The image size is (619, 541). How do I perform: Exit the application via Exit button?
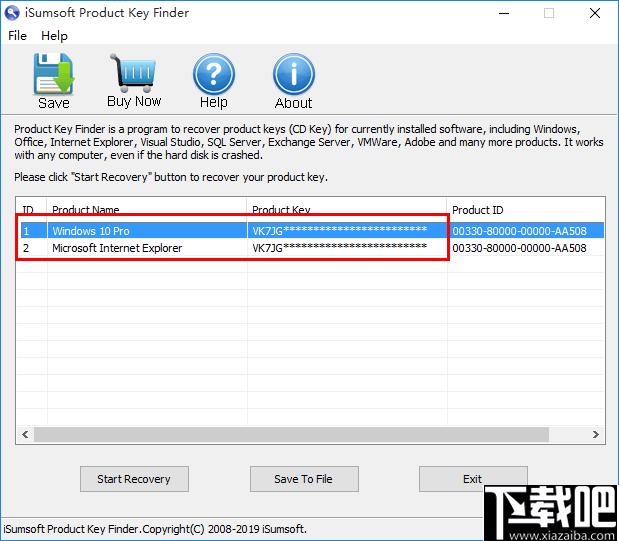point(473,479)
